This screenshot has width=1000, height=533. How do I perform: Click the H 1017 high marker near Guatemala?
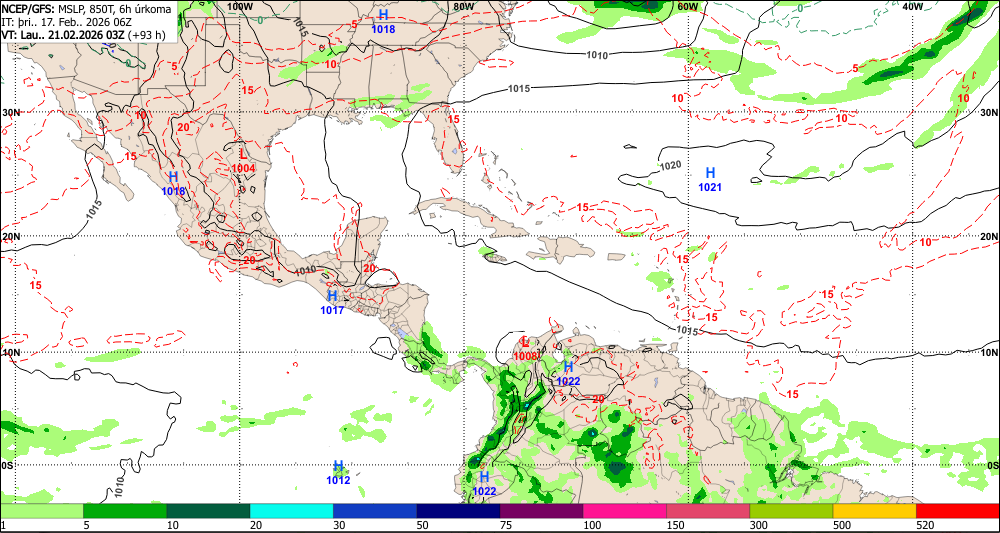332,303
